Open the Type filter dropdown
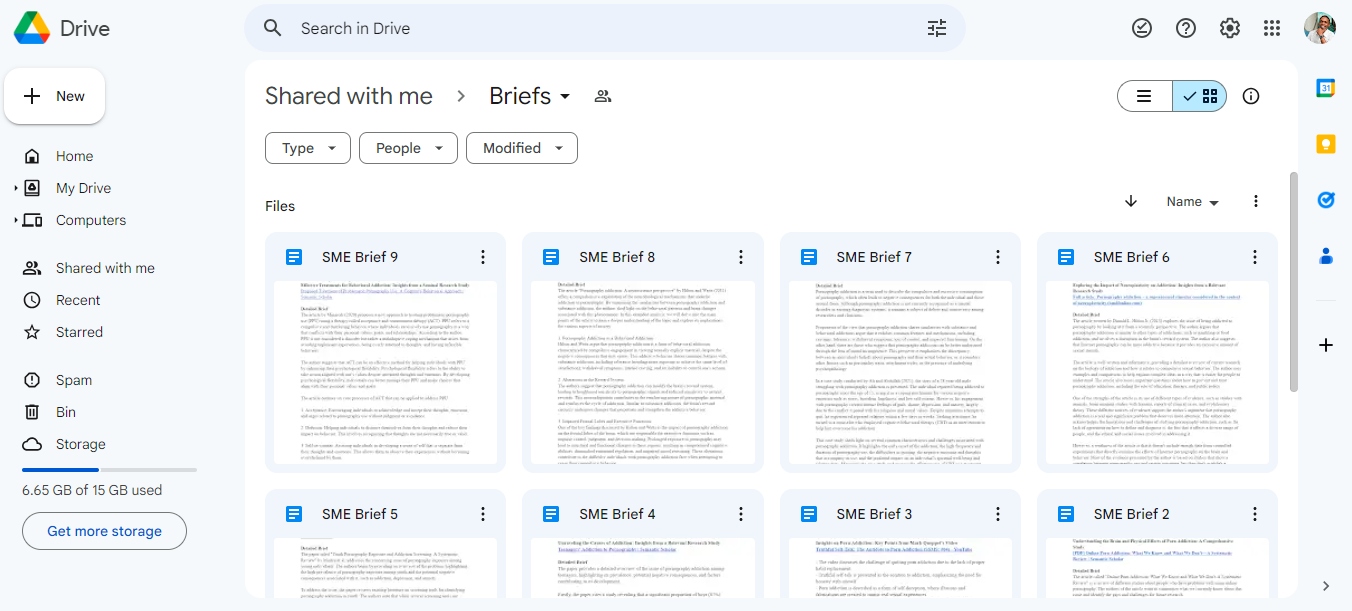Screen dimensions: 1352x611 308,148
